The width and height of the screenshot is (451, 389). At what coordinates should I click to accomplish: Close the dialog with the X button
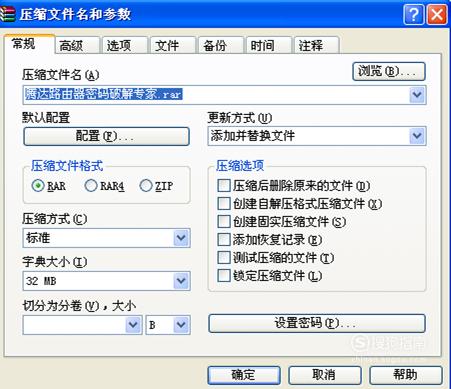pos(437,15)
